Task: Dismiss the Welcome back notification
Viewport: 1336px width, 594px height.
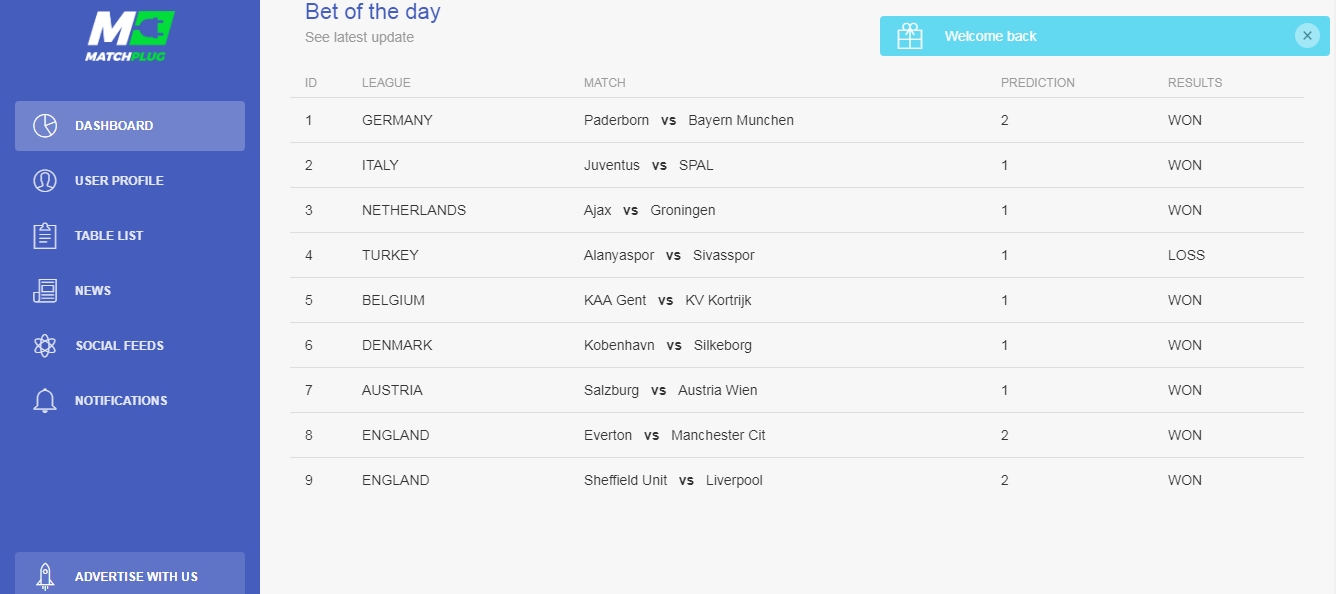Action: tap(1307, 36)
